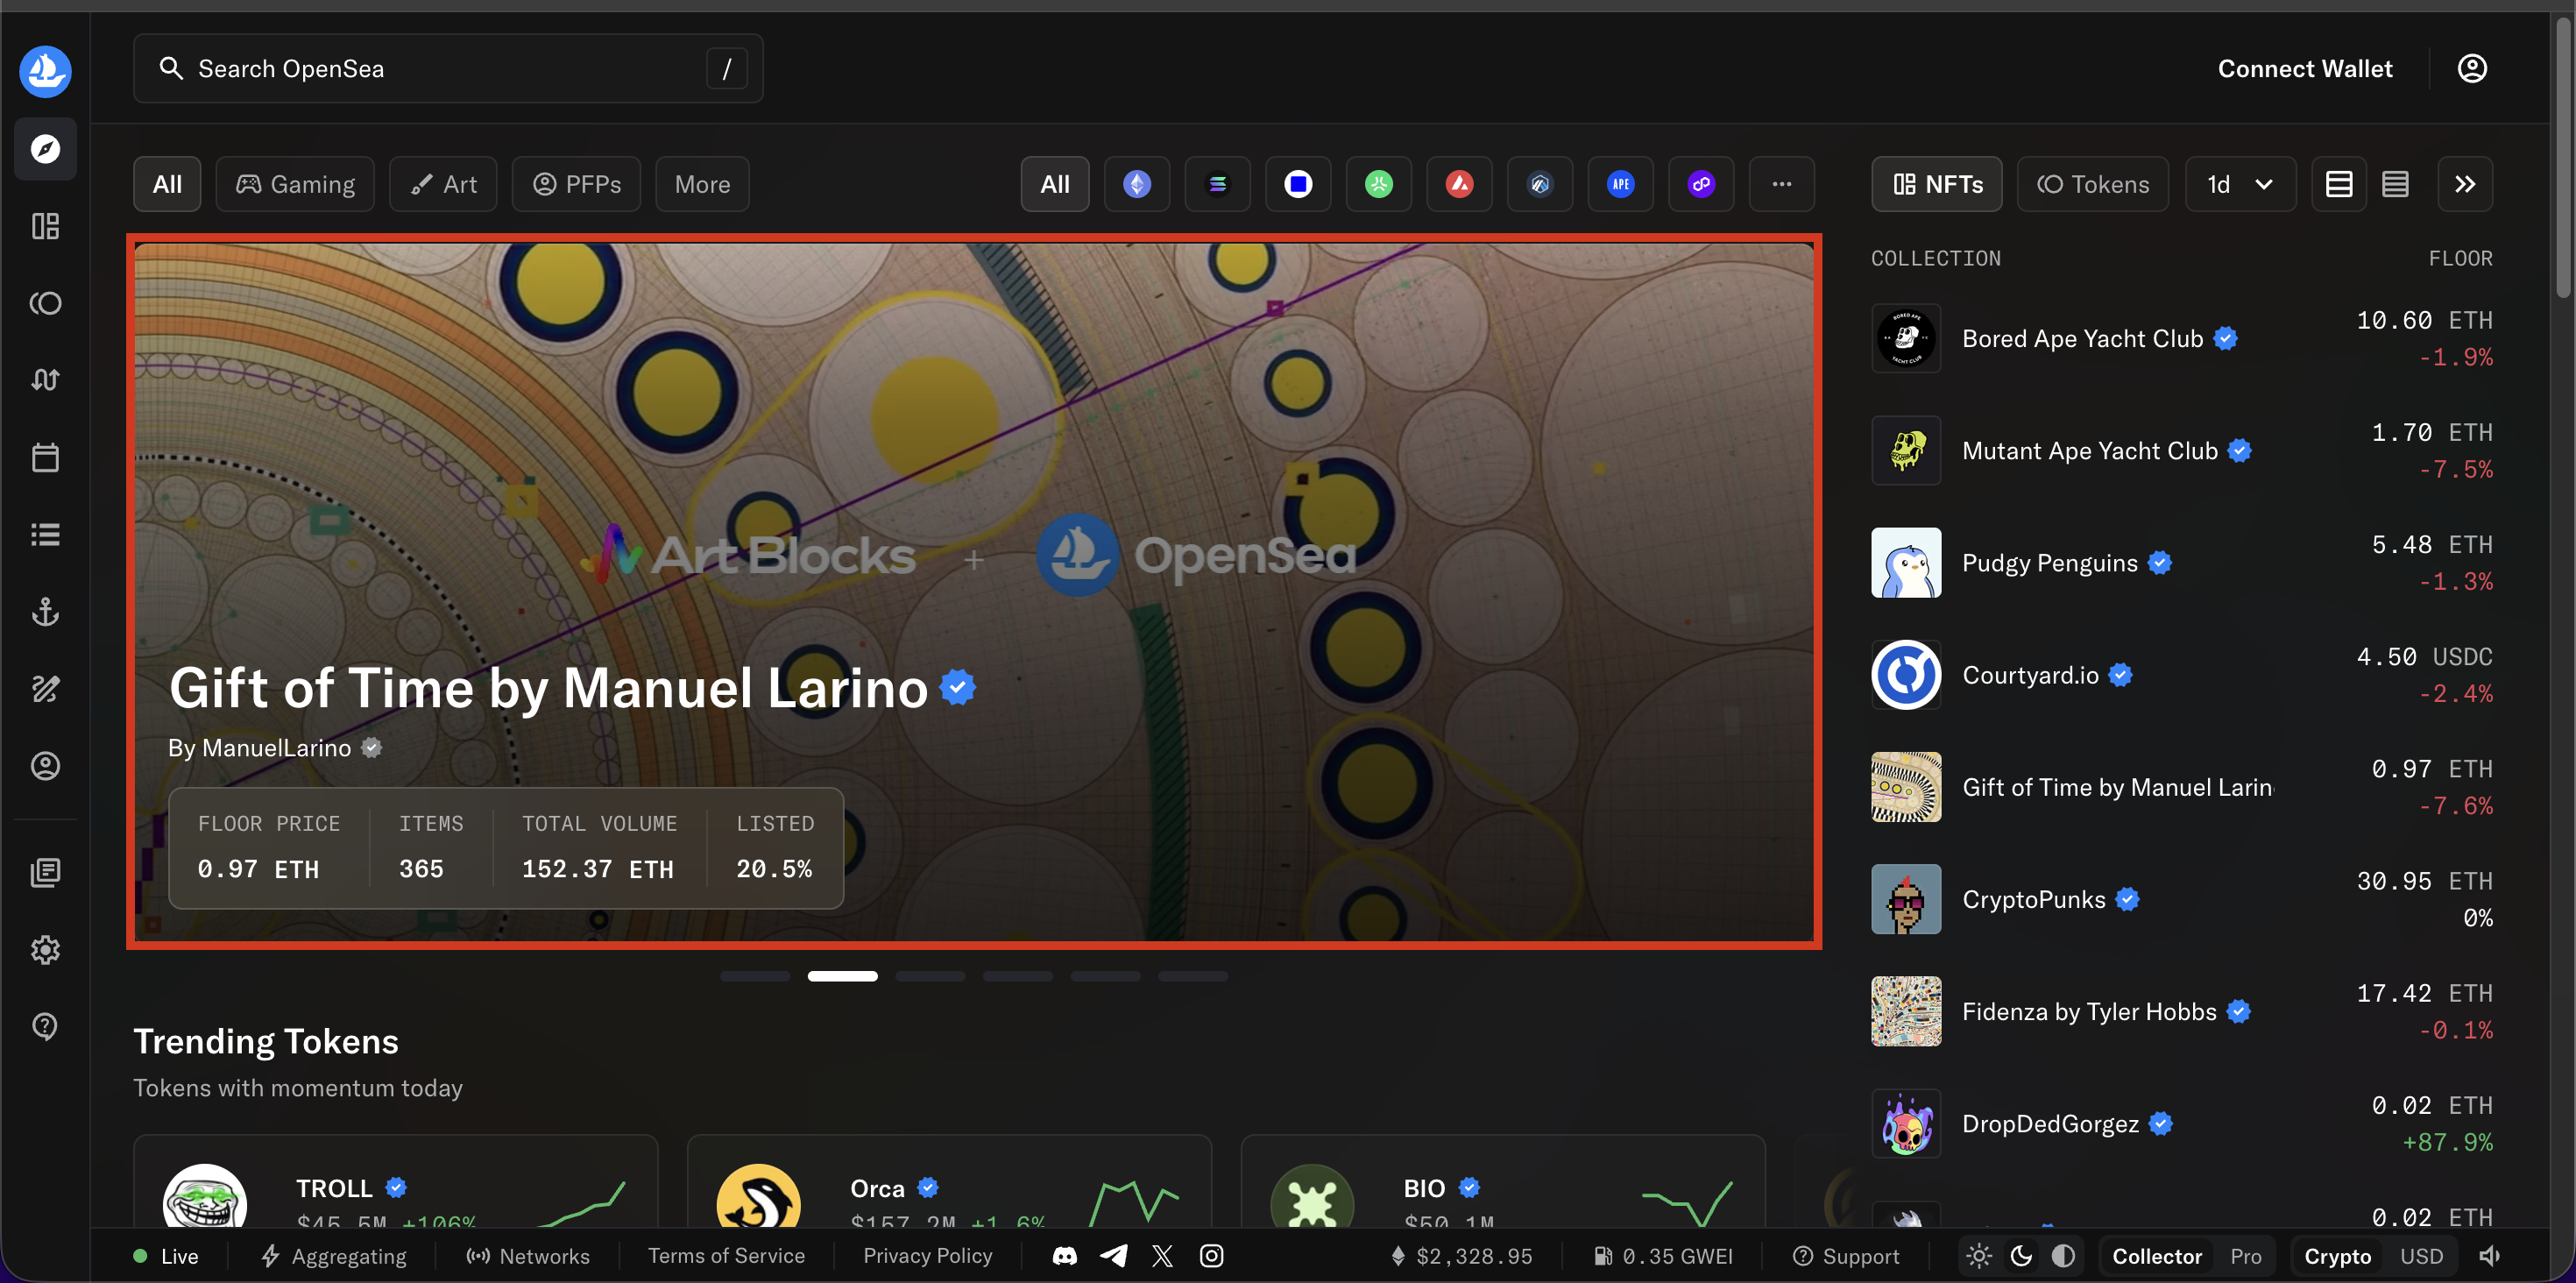The image size is (2576, 1283).
Task: Switch to the Tokens tab
Action: (2093, 184)
